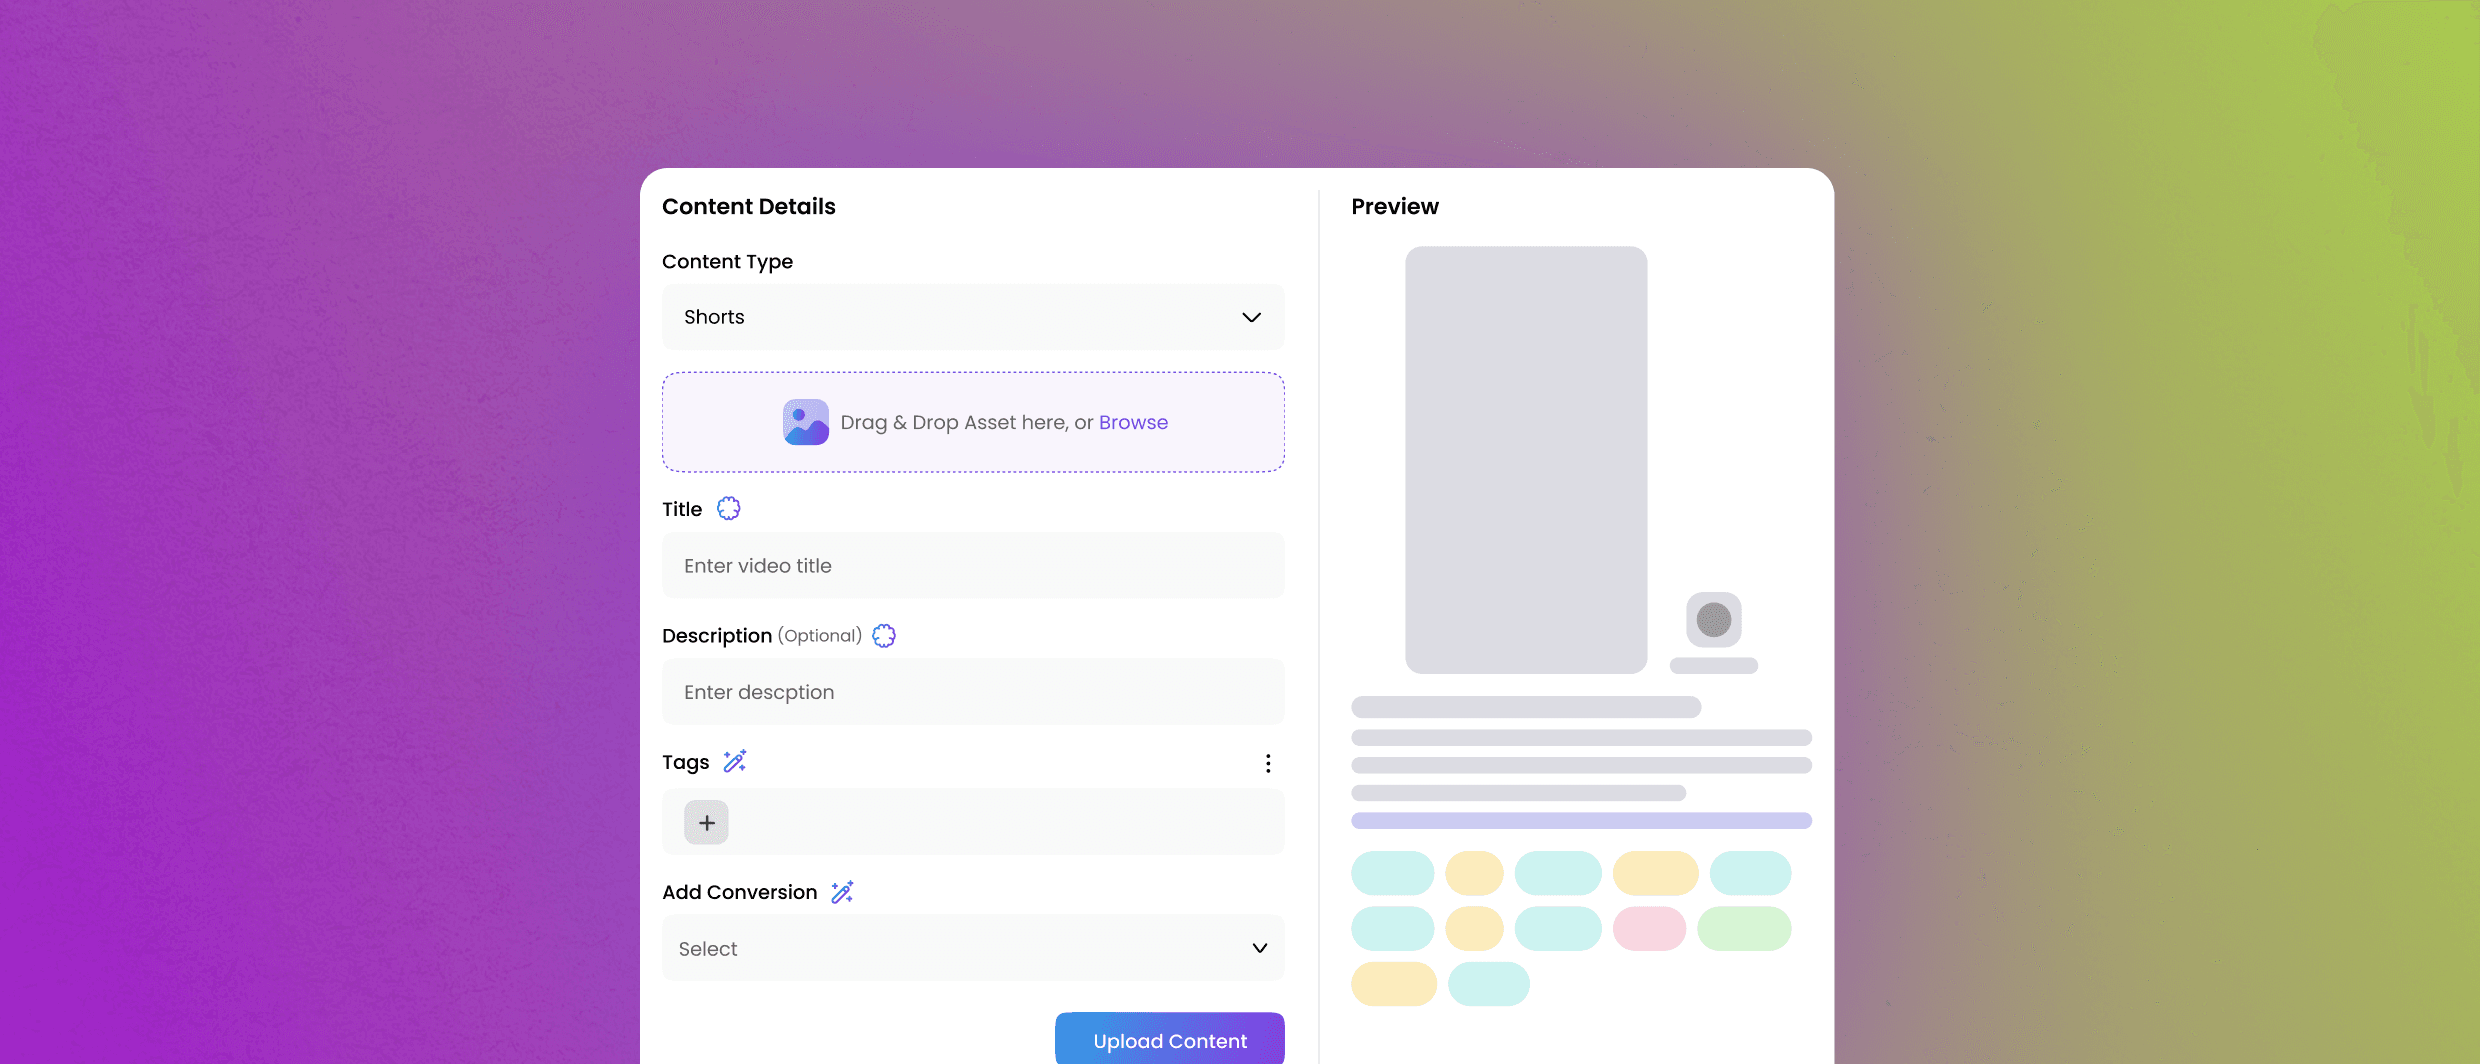Open the three-dot menu for Tags
The height and width of the screenshot is (1064, 2480).
tap(1268, 764)
